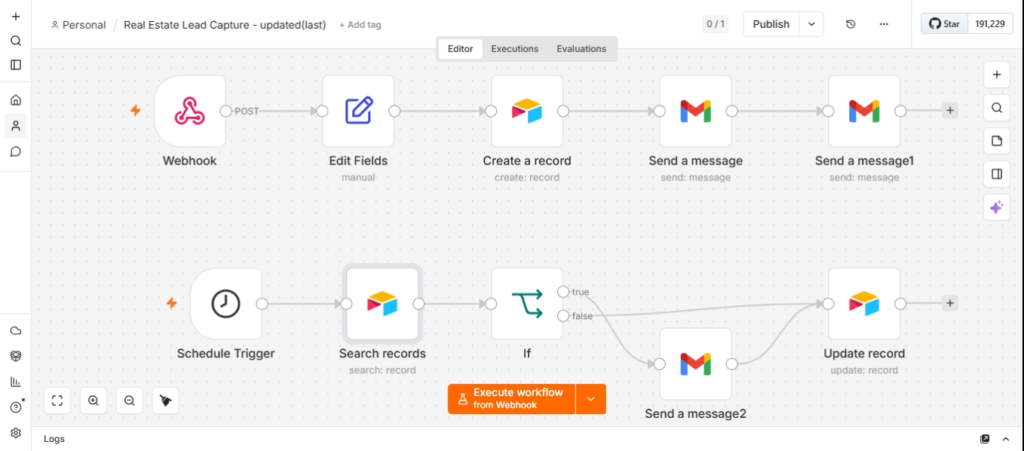Open the three-dot workflow options menu

[x=884, y=24]
